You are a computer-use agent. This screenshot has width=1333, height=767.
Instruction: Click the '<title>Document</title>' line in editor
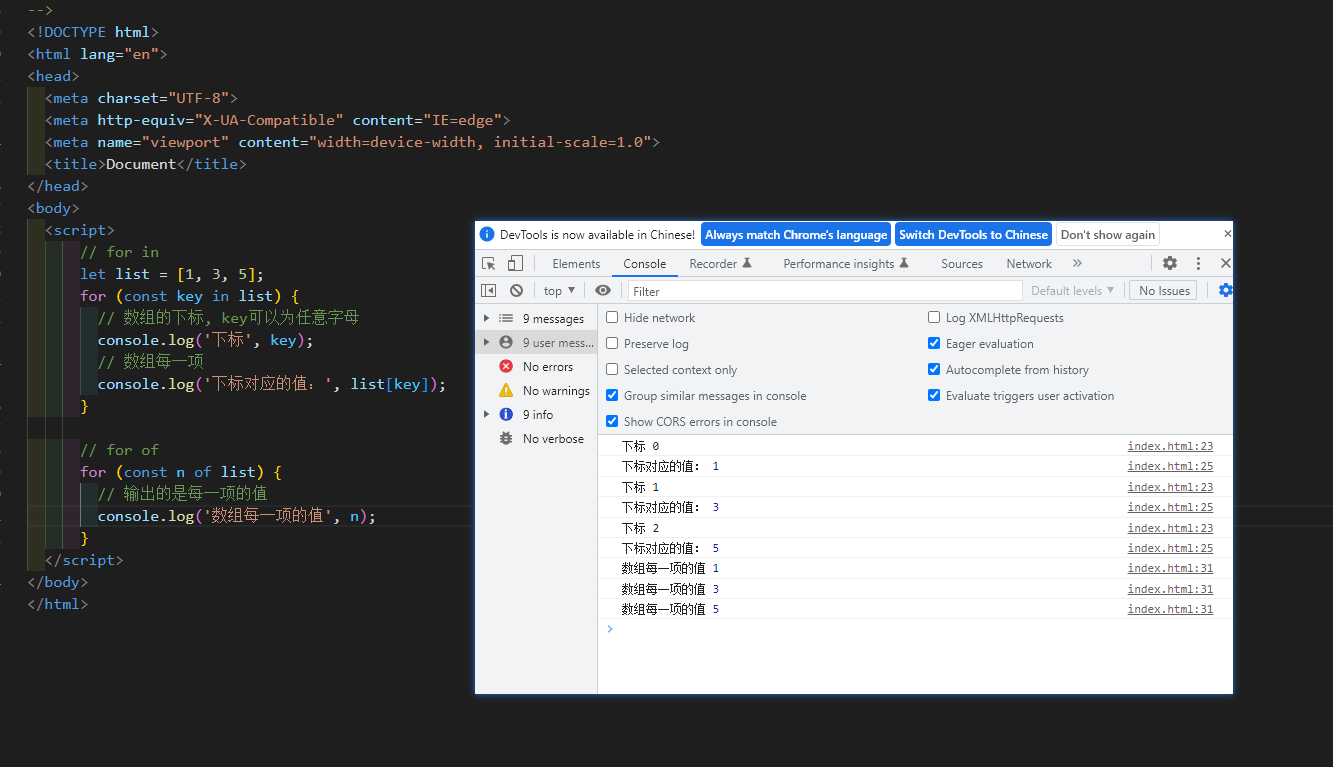coord(145,164)
